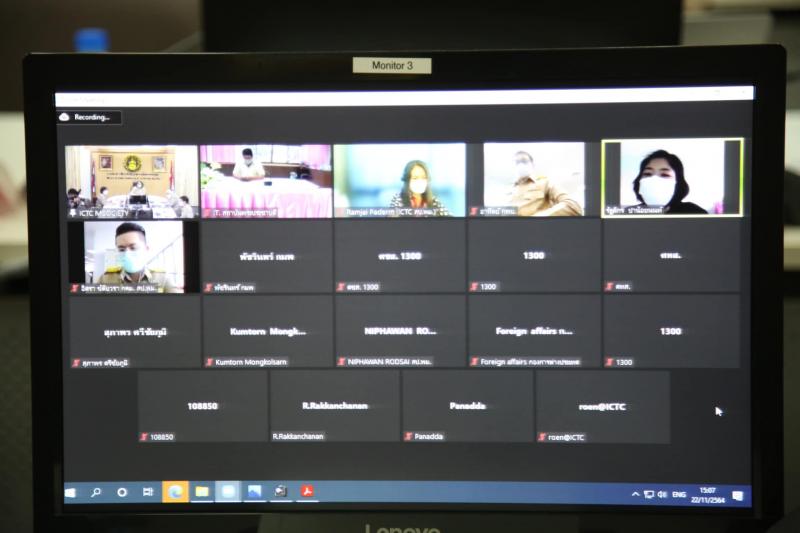Select the roen@ICTC participant tile
Image resolution: width=800 pixels, height=533 pixels.
point(603,407)
